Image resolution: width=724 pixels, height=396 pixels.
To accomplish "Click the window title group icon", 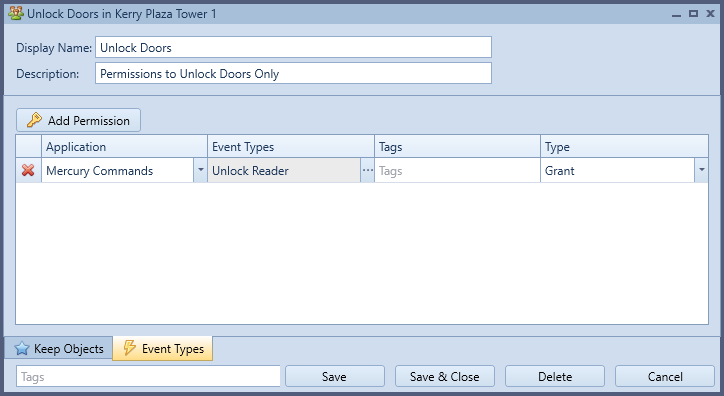I will tap(16, 13).
